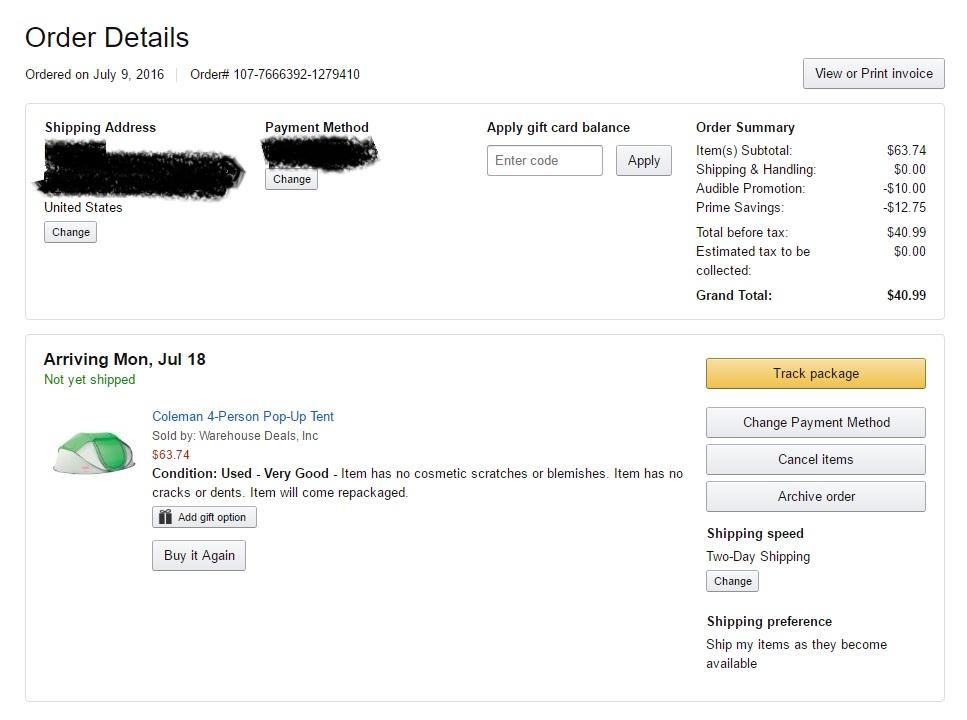Click the gift icon on Add gift option
967x720 pixels.
(x=166, y=517)
